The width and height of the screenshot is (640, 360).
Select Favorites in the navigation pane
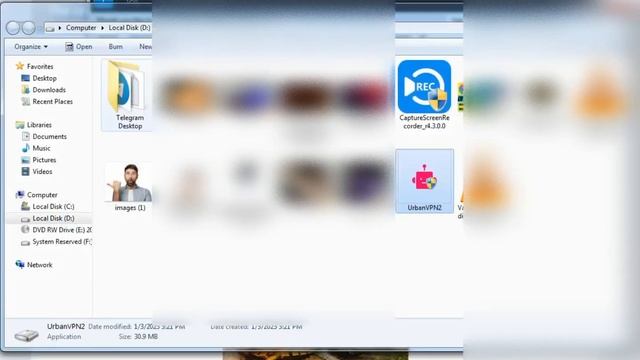tap(40, 67)
